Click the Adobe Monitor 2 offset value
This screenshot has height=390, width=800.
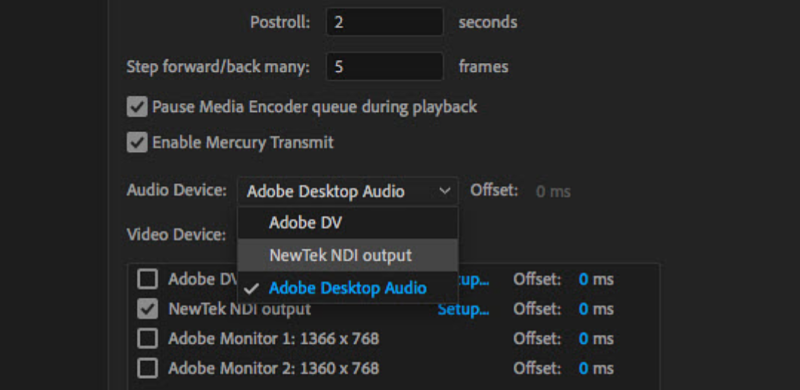[584, 369]
